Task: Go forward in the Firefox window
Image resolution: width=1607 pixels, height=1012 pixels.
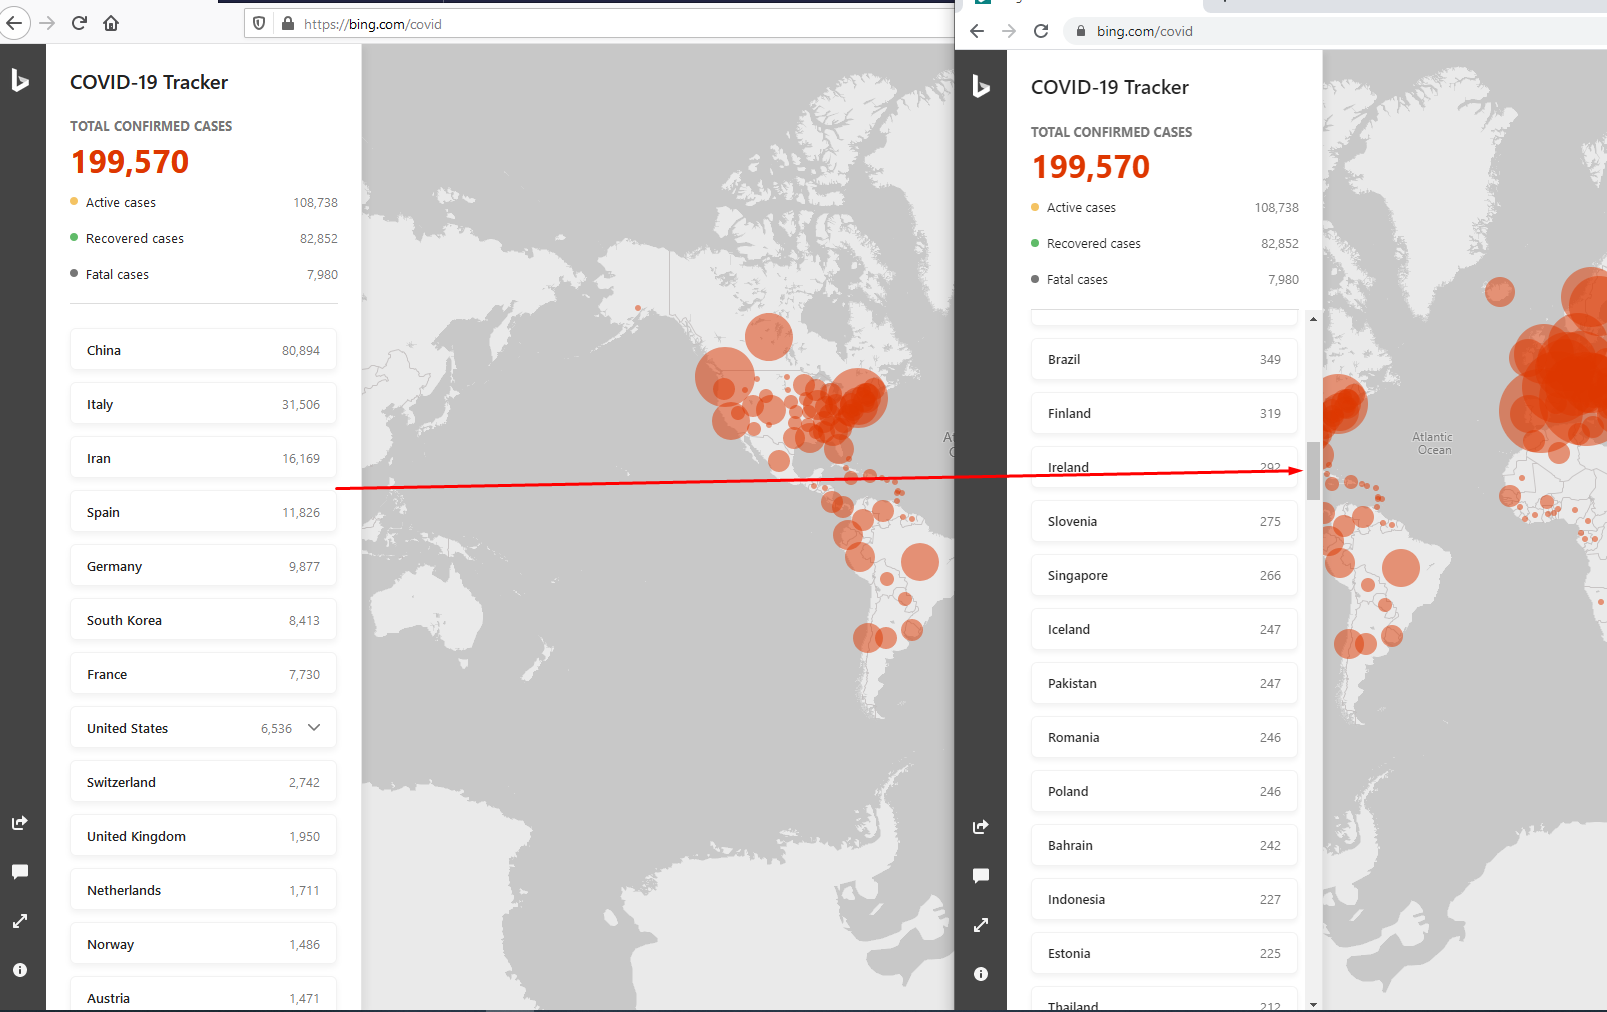Action: (x=47, y=23)
